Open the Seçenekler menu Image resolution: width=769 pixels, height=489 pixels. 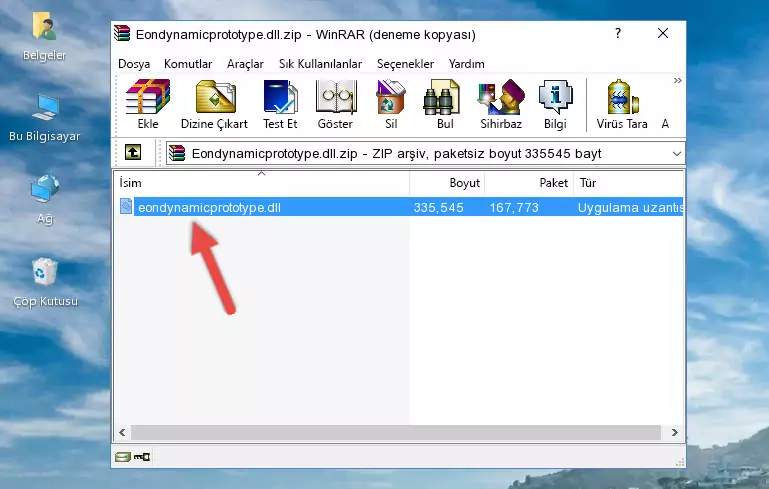[x=405, y=64]
